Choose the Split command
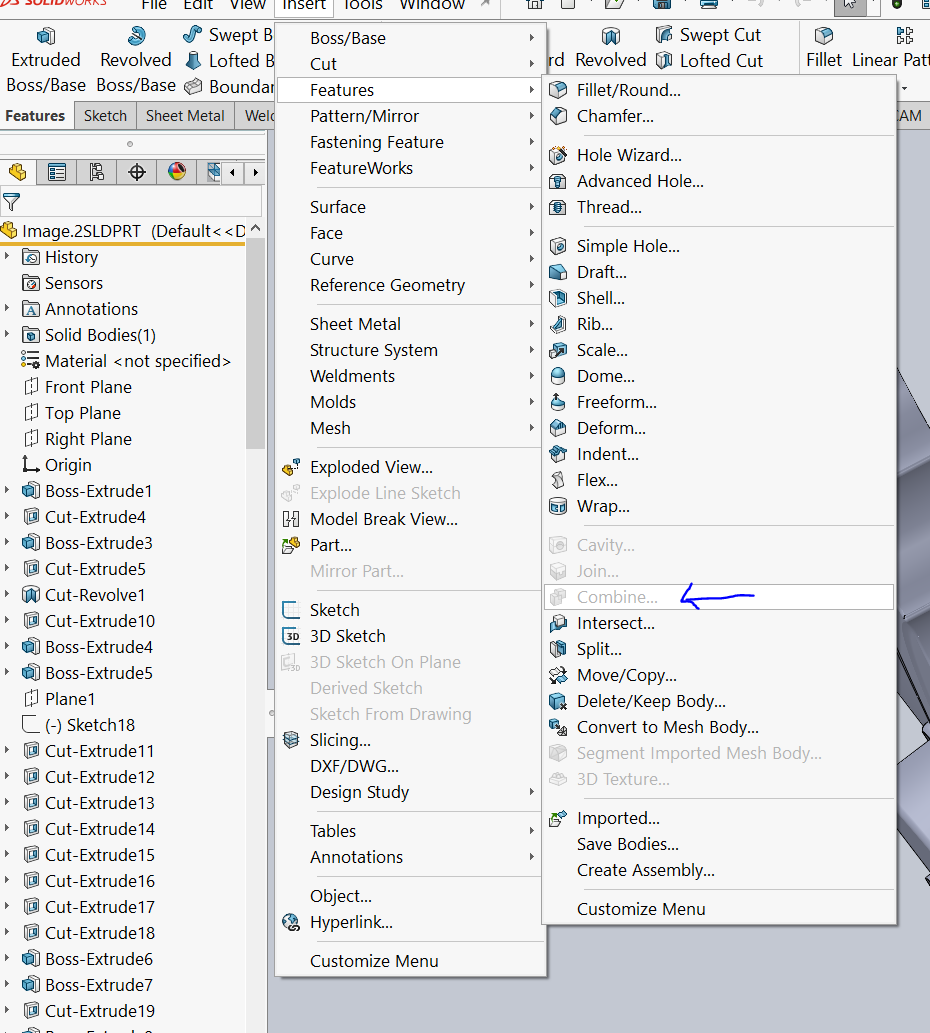930x1033 pixels. pyautogui.click(x=718, y=650)
